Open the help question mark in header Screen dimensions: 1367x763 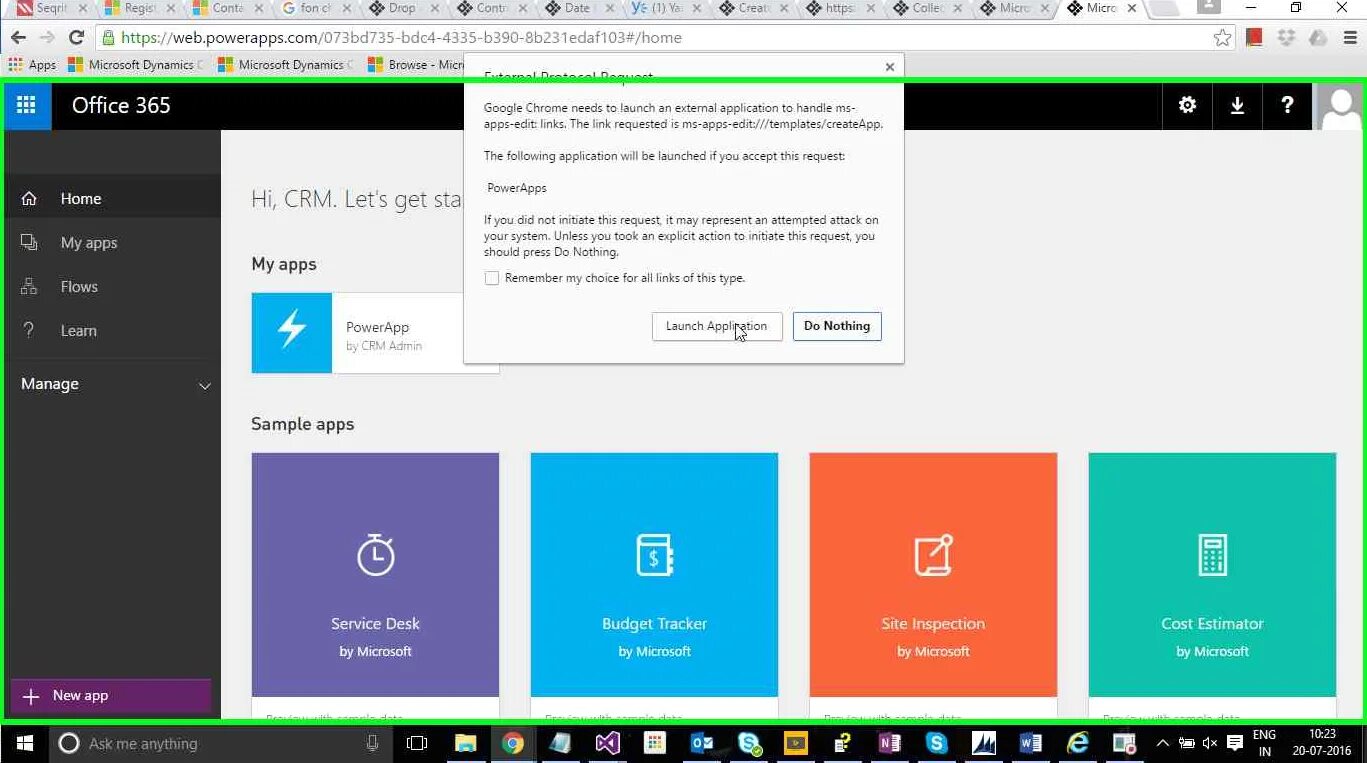tap(1287, 105)
